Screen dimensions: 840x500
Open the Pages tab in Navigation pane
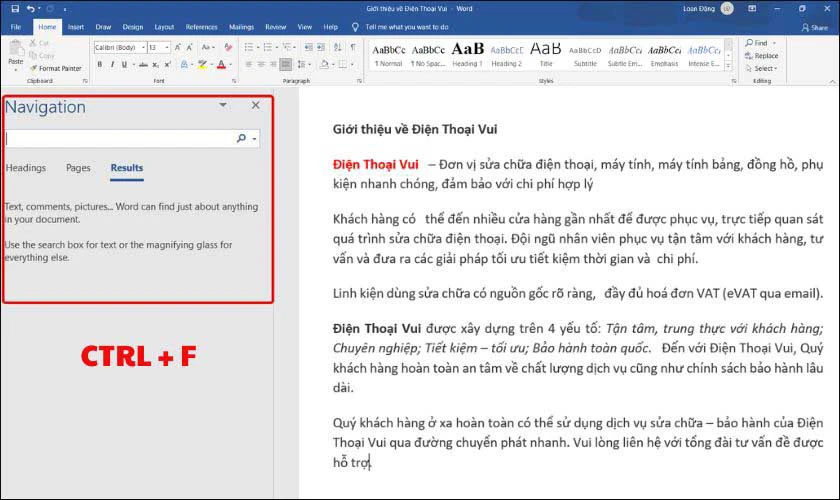pos(78,168)
